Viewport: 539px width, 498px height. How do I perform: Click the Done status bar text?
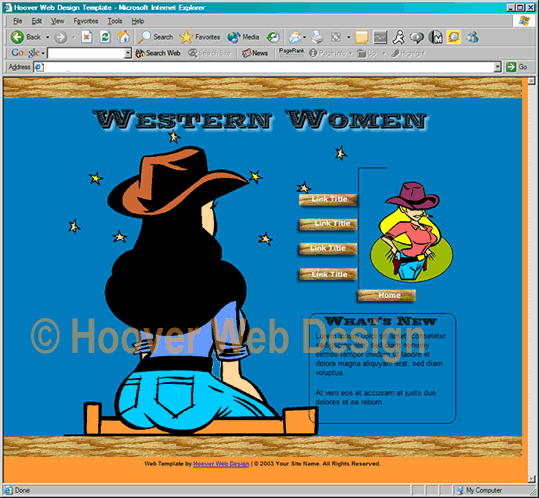point(22,490)
